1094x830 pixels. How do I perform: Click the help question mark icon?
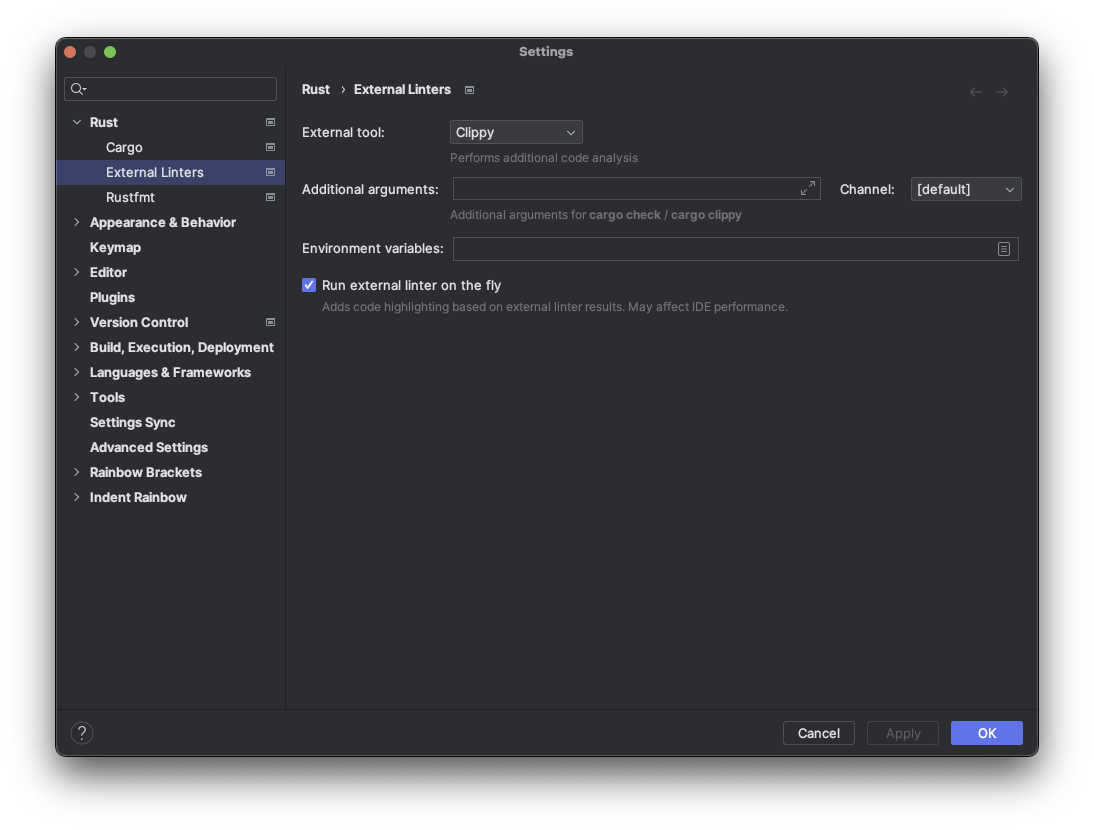point(82,733)
